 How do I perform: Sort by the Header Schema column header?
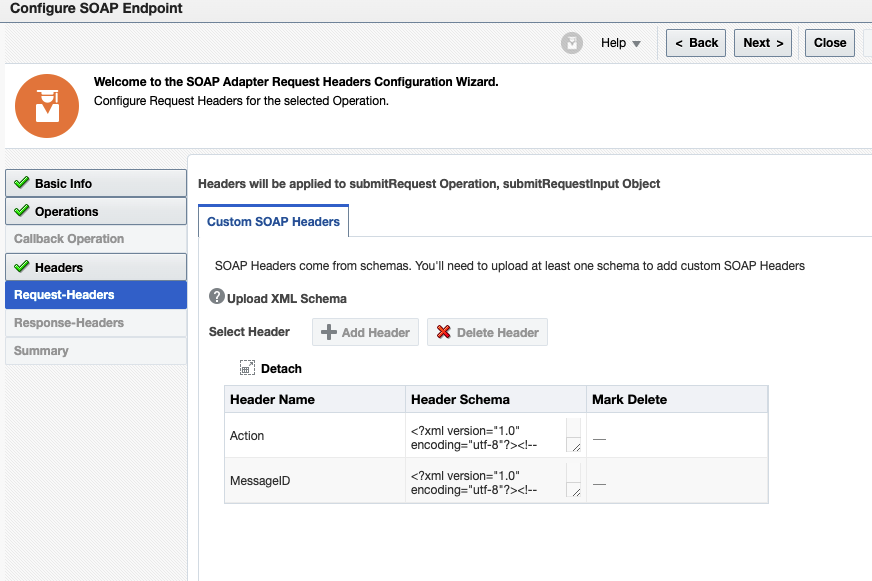pos(496,399)
